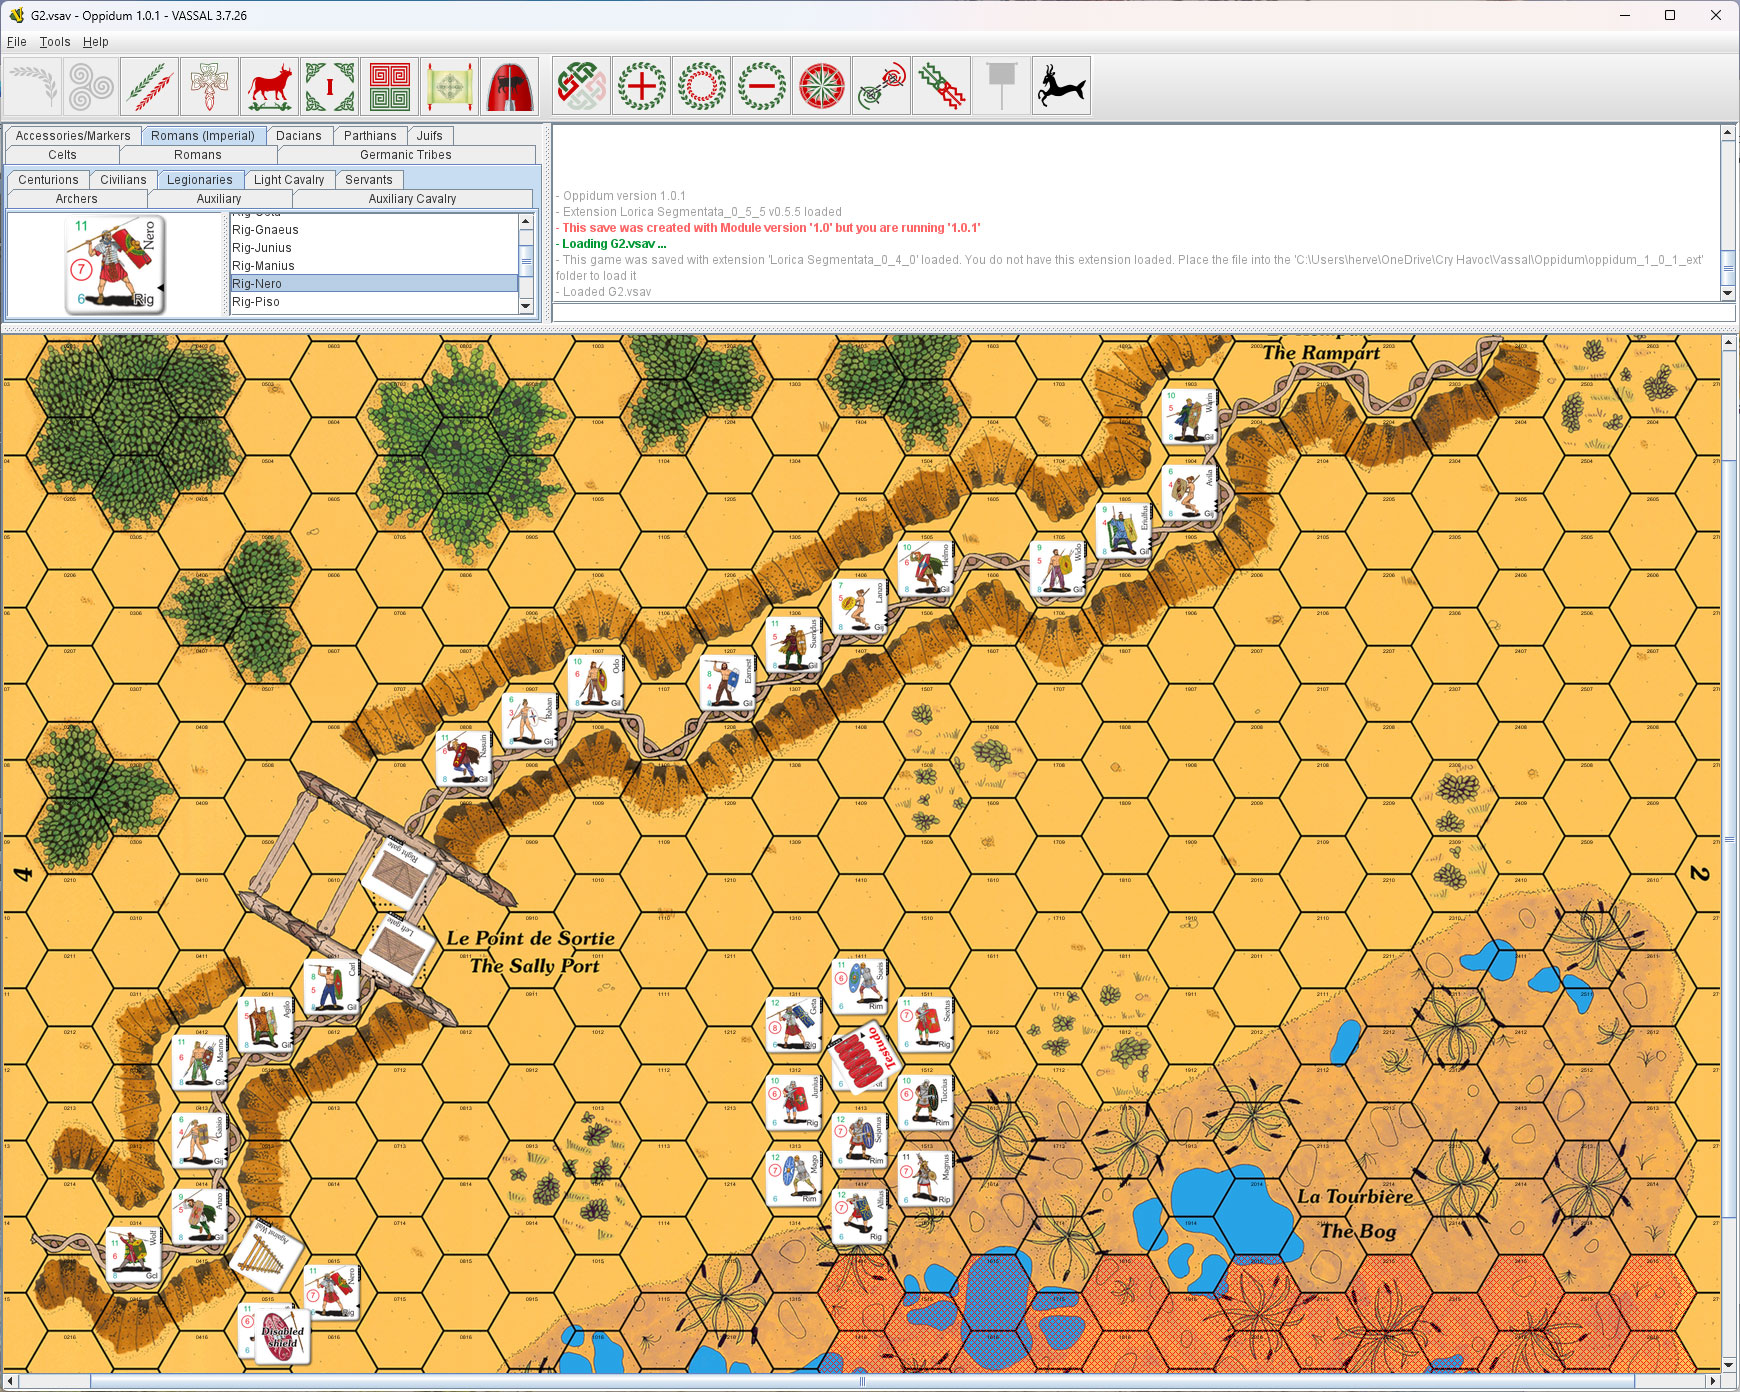Screen dimensions: 1740x1392
Task: Click the map's vertical scrollbar down arrow
Action: (1730, 1365)
